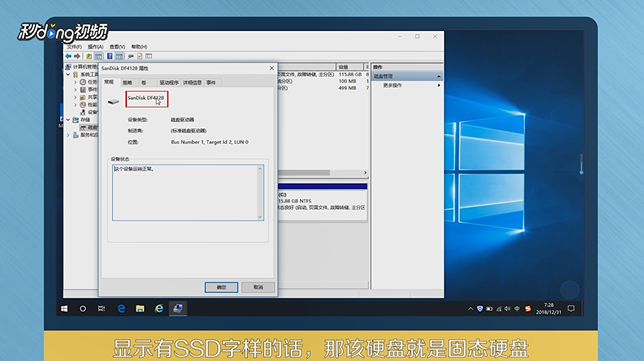Click the Up one level folder icon

pyautogui.click(x=89, y=56)
